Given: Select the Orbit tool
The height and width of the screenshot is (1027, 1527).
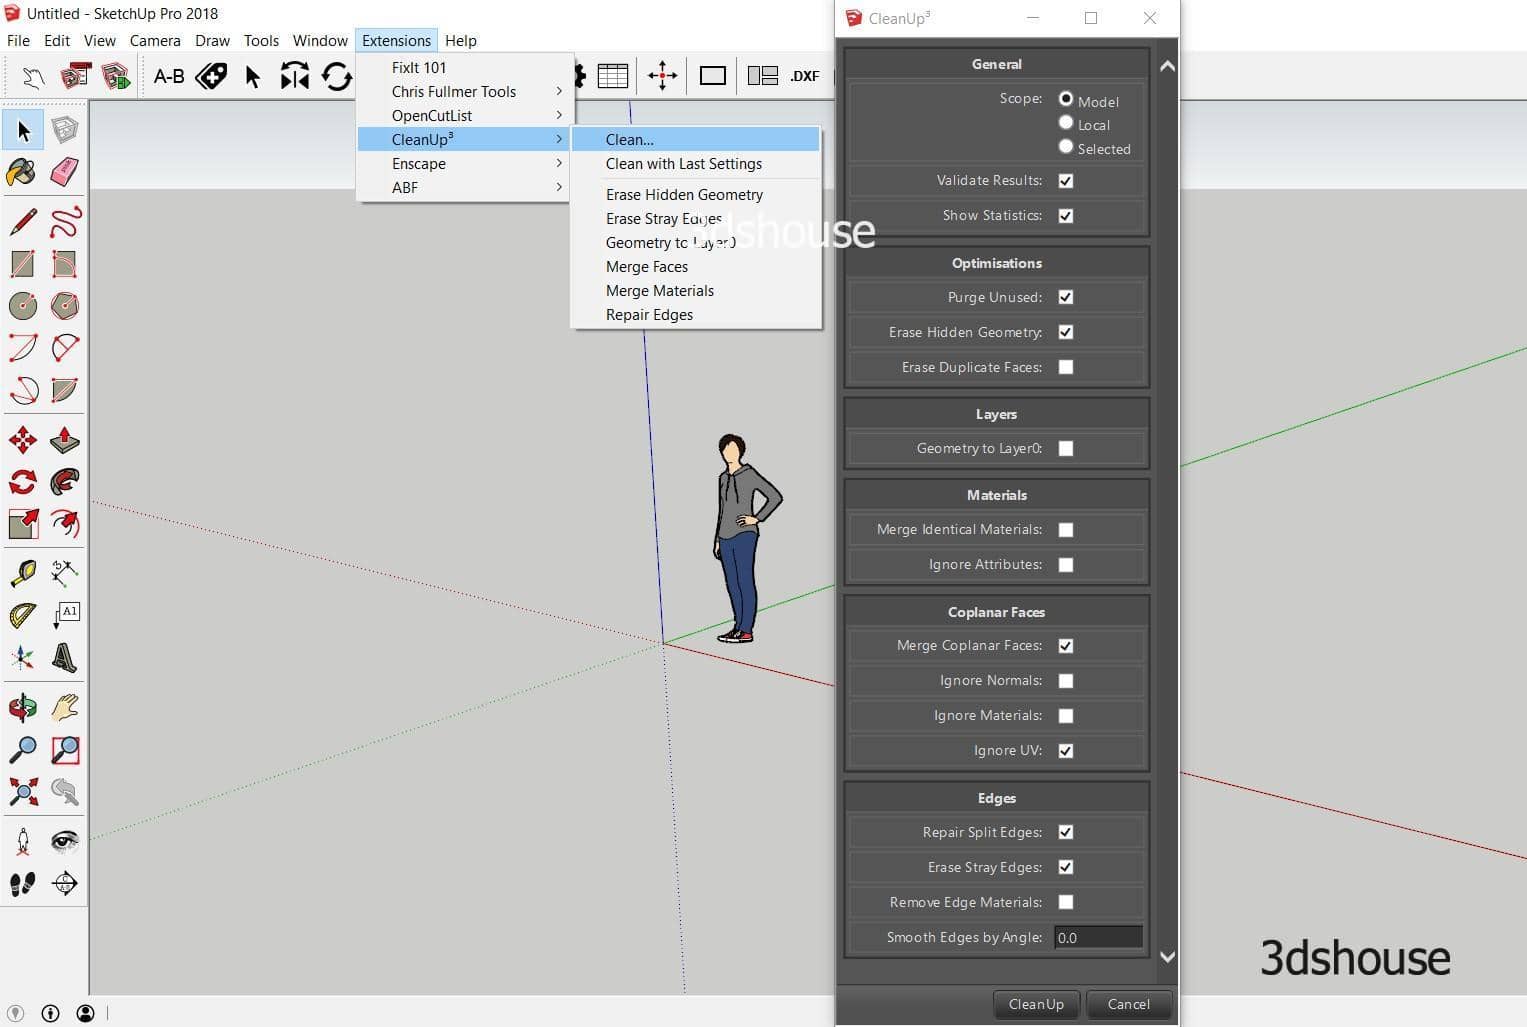Looking at the screenshot, I should [22, 708].
